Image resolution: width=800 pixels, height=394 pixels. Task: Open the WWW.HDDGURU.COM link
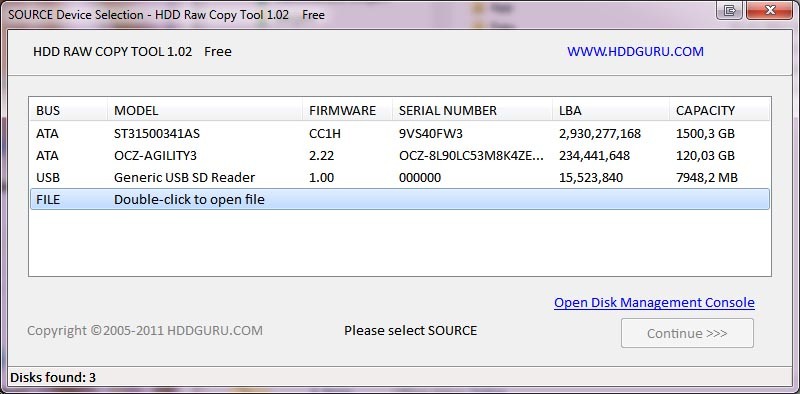635,52
